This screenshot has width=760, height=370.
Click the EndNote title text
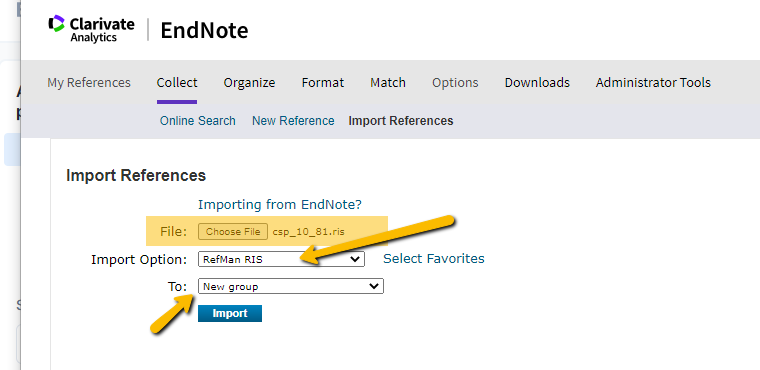click(204, 30)
